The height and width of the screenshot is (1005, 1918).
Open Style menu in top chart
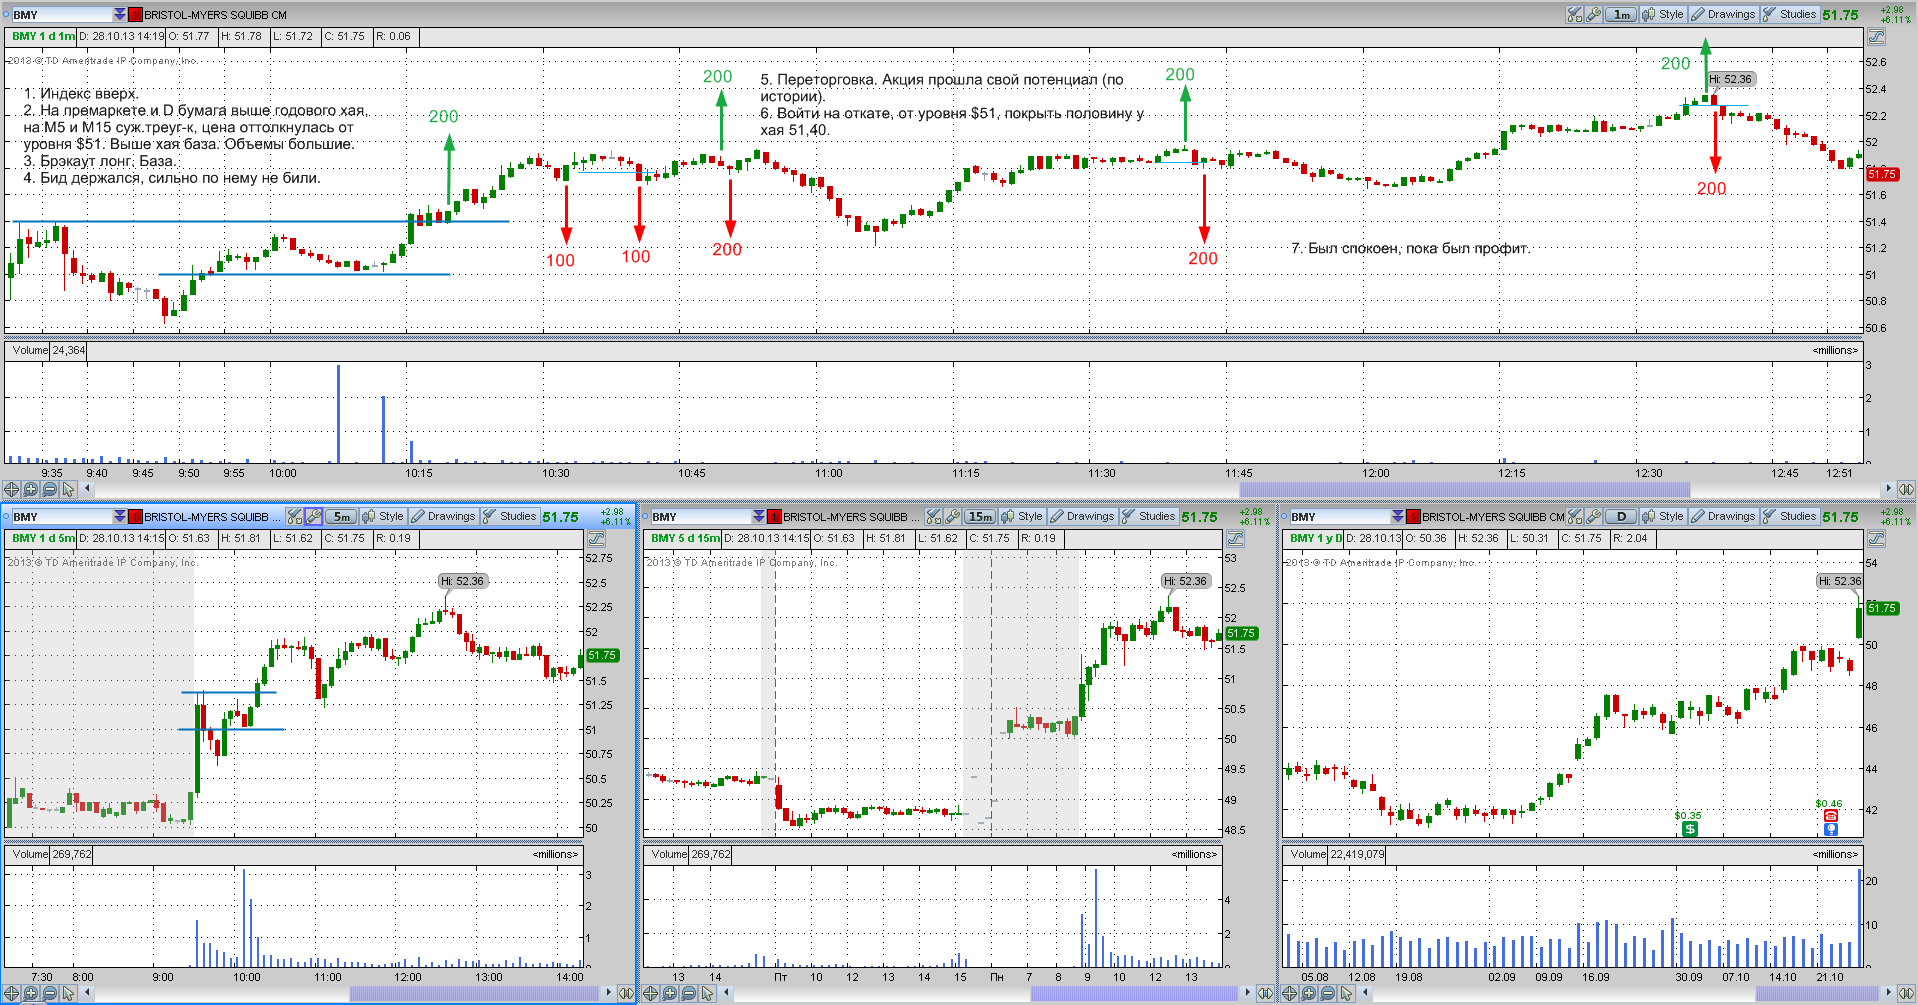[x=1663, y=14]
